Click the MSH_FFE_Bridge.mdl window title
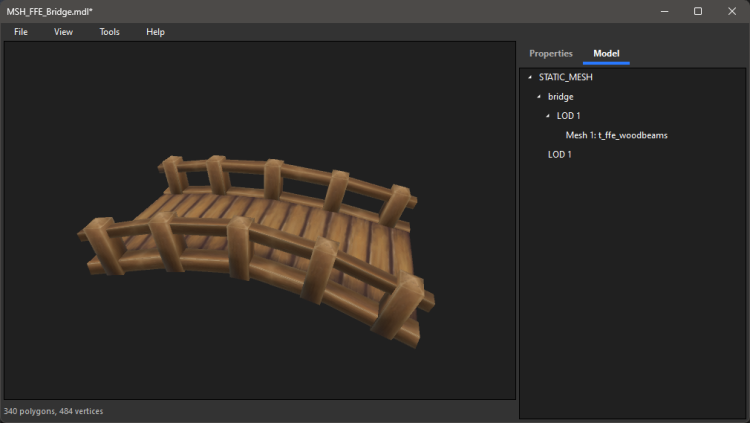Screen dimensions: 750x423 [50, 11]
